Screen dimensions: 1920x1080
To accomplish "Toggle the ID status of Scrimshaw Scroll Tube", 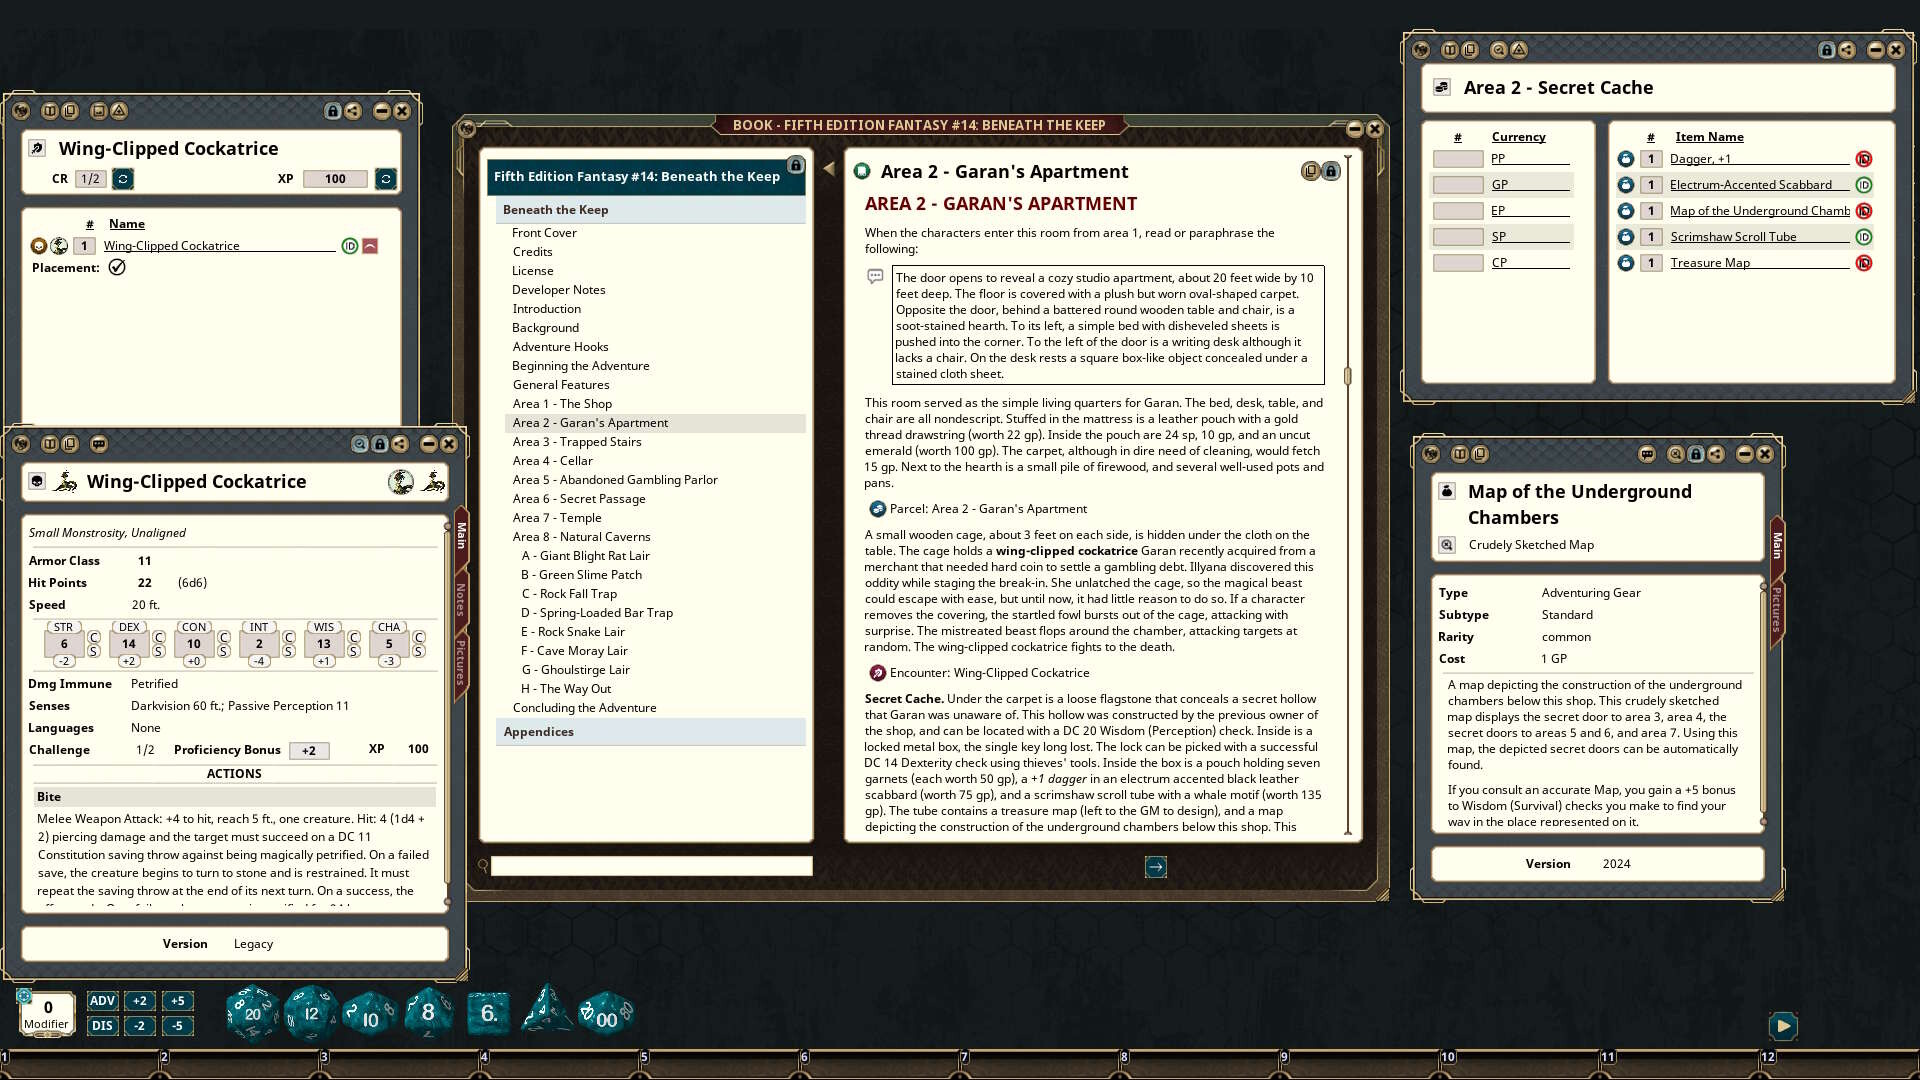I will 1864,237.
